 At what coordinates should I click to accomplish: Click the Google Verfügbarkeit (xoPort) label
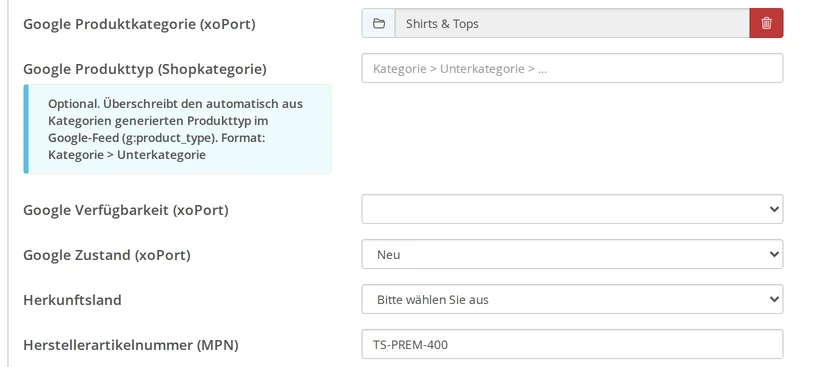pyautogui.click(x=126, y=210)
